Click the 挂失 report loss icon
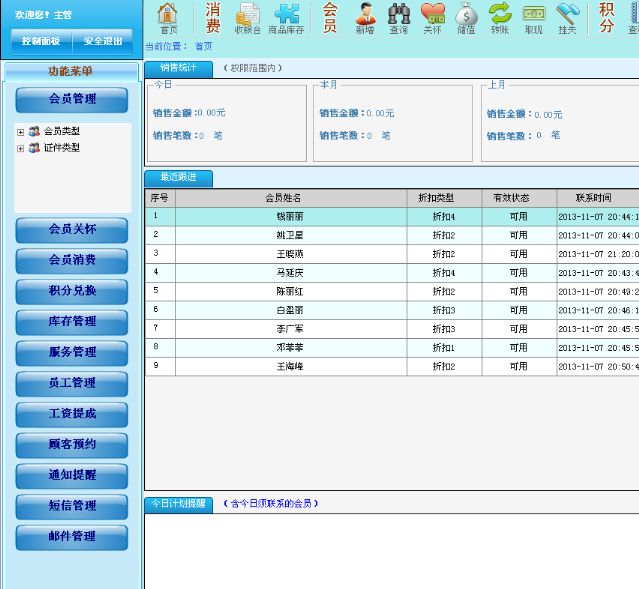Screen dimensions: 639x589 coord(567,17)
